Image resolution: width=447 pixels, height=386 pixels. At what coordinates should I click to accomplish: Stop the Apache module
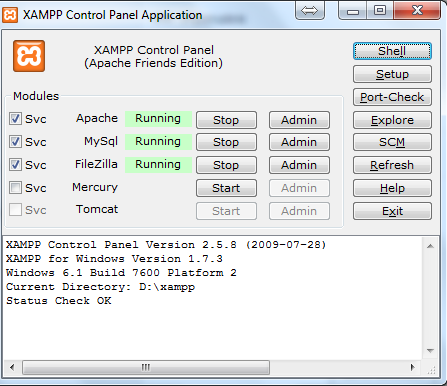tap(226, 120)
